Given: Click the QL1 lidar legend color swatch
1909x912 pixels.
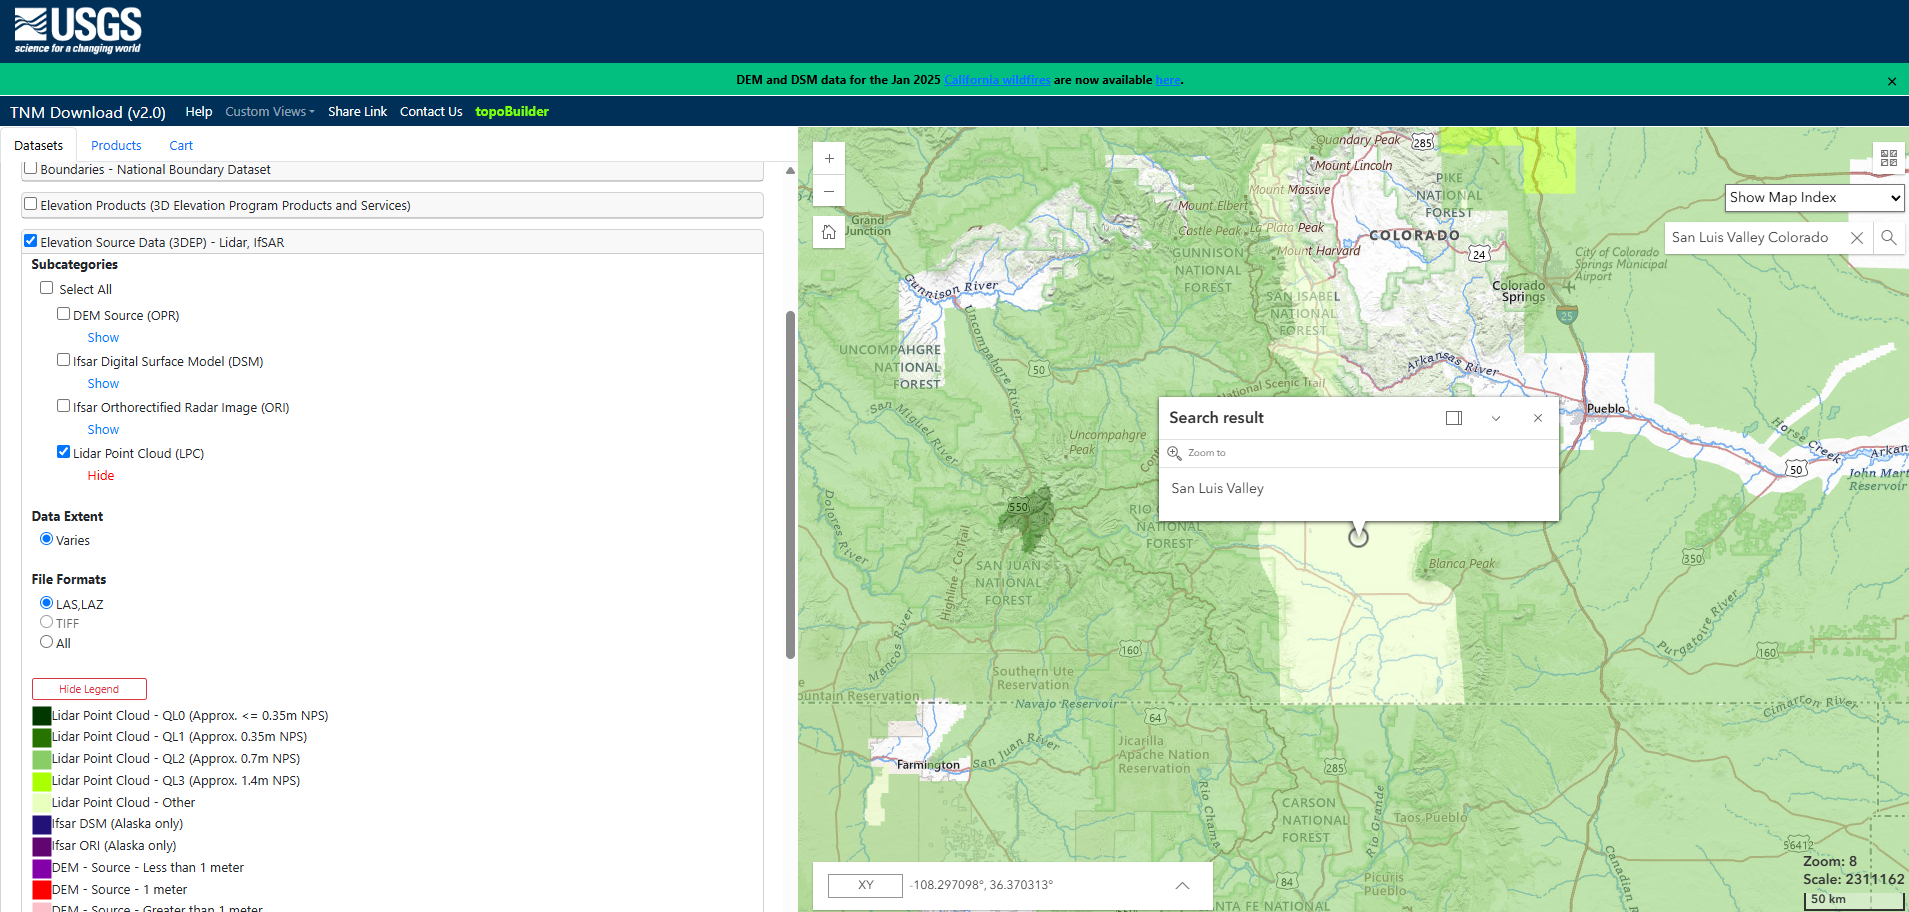Looking at the screenshot, I should click(41, 737).
